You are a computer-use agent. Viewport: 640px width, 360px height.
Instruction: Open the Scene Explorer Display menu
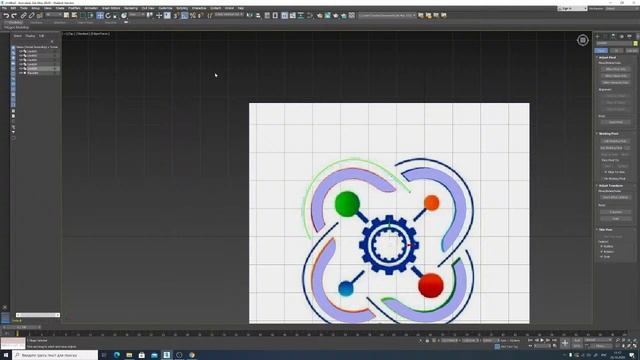coord(30,36)
